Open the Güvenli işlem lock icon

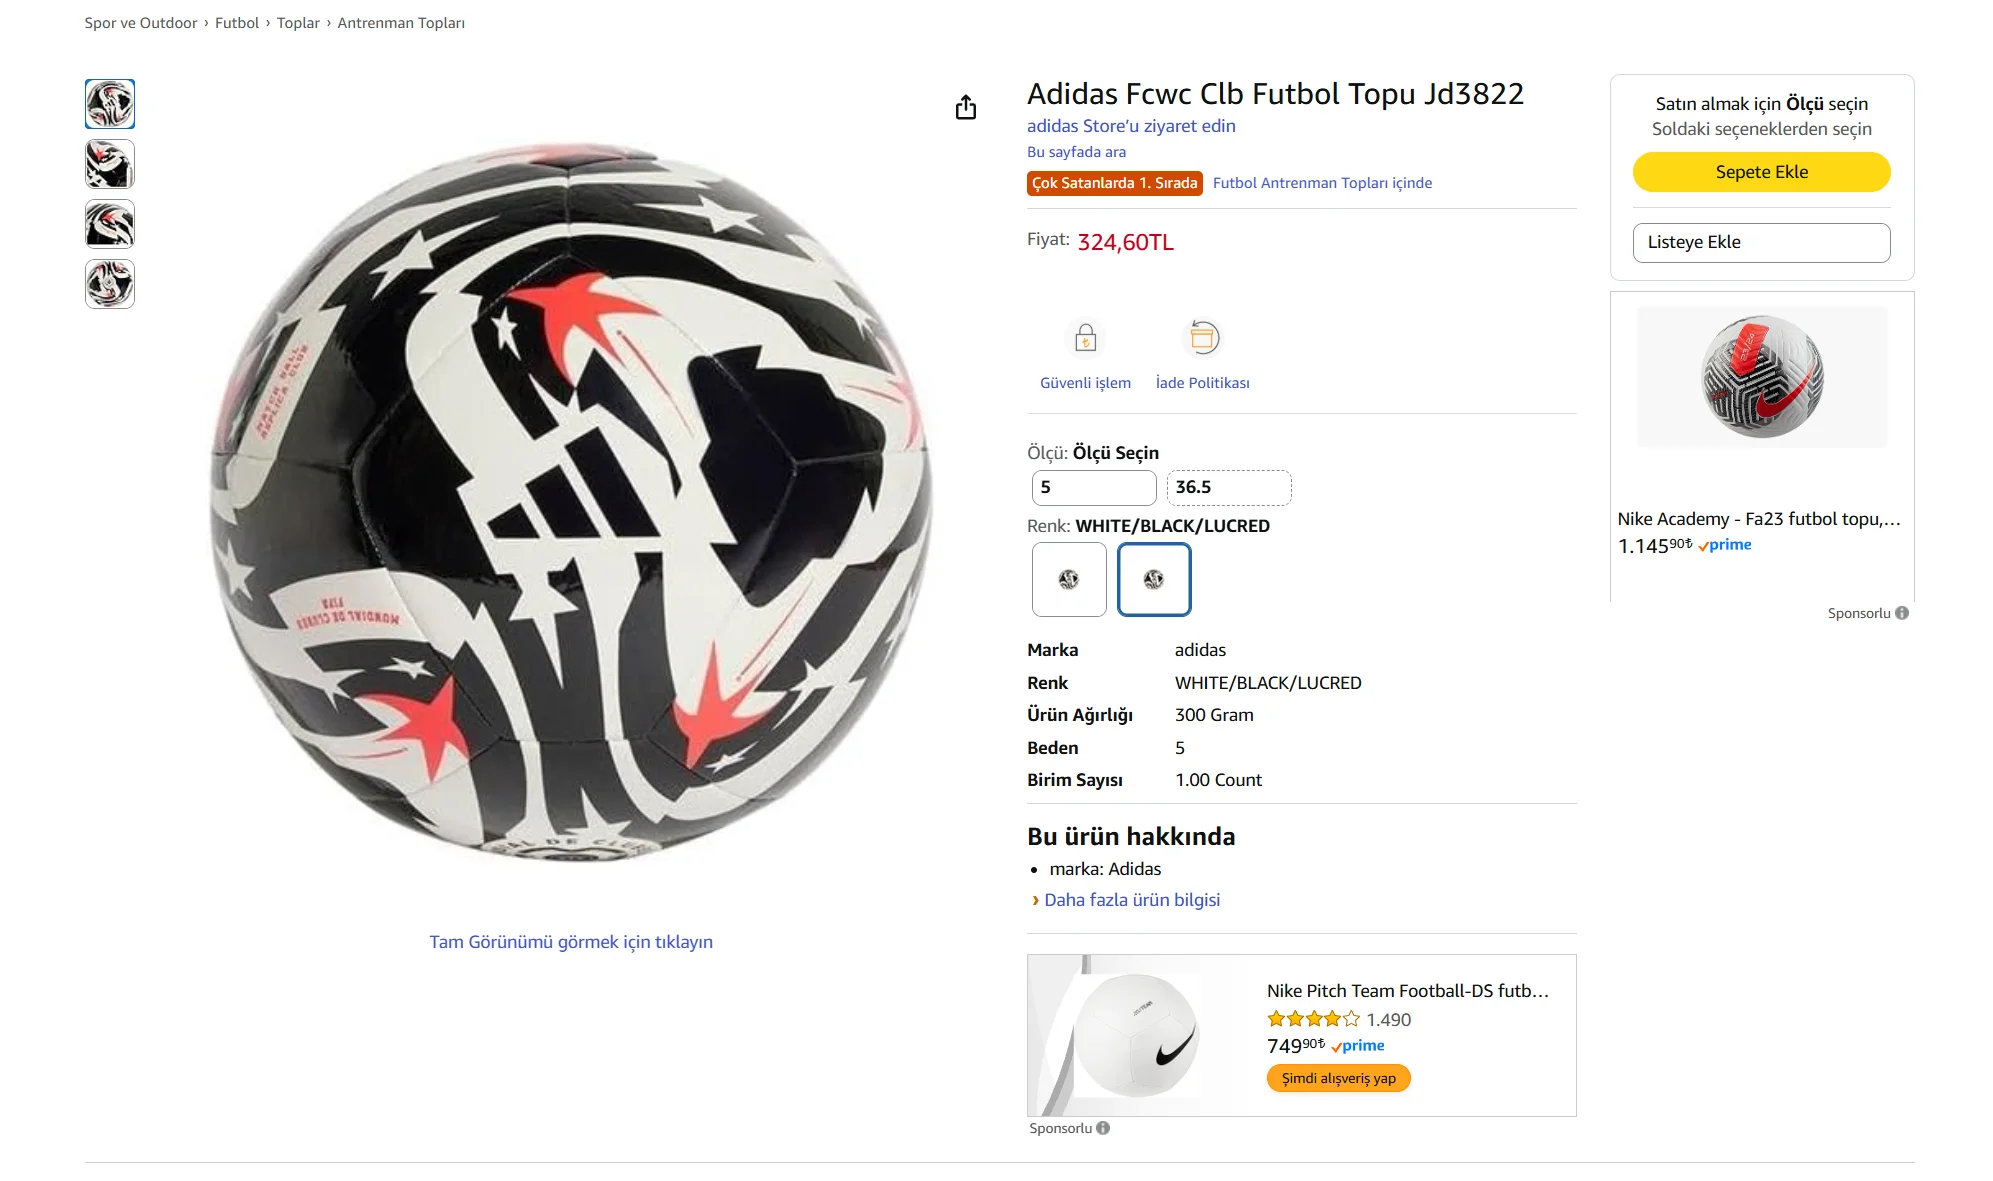click(1085, 338)
